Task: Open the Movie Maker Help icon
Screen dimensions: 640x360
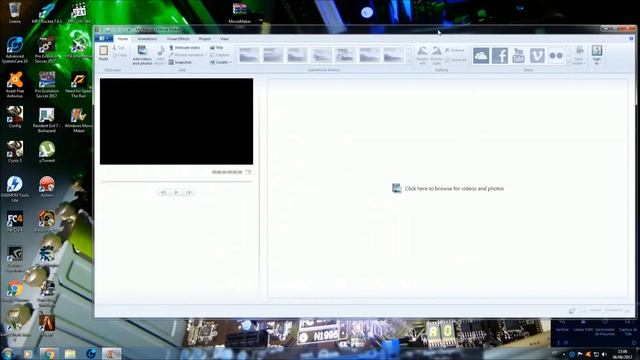Action: 631,39
